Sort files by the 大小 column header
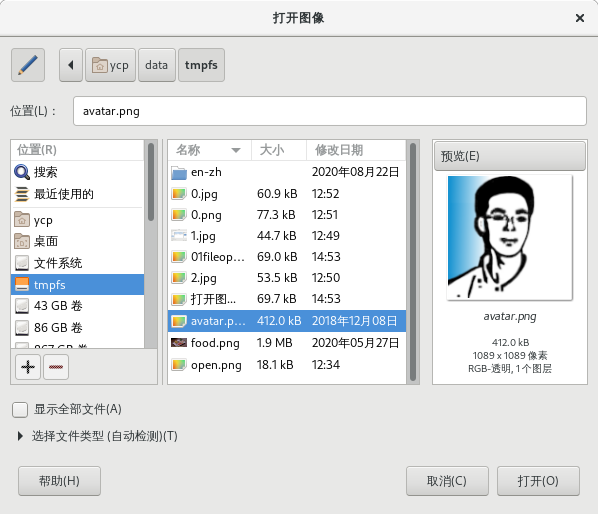598x514 pixels. pyautogui.click(x=279, y=150)
